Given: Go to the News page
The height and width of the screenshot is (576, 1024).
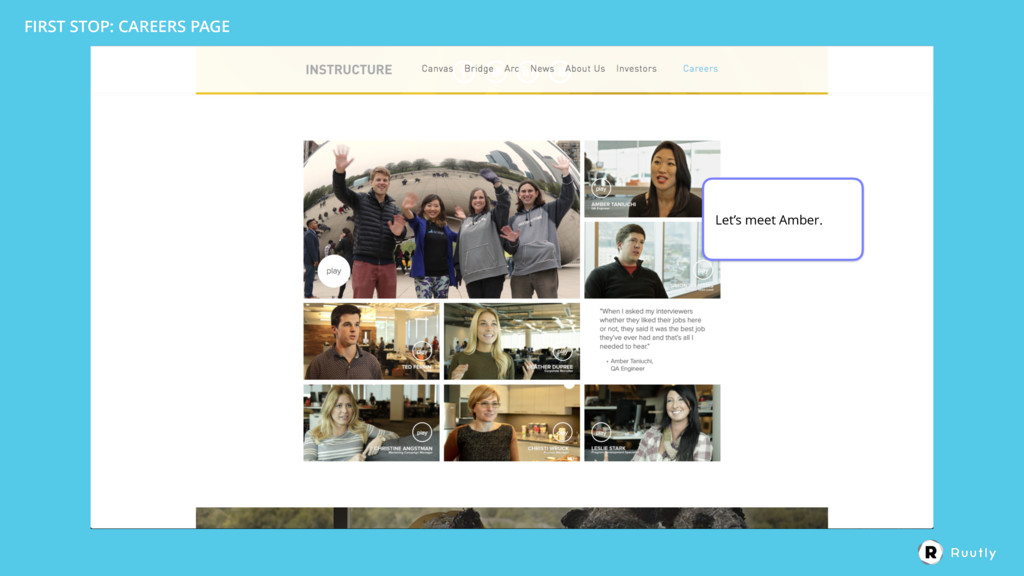Looking at the screenshot, I should click(x=542, y=69).
